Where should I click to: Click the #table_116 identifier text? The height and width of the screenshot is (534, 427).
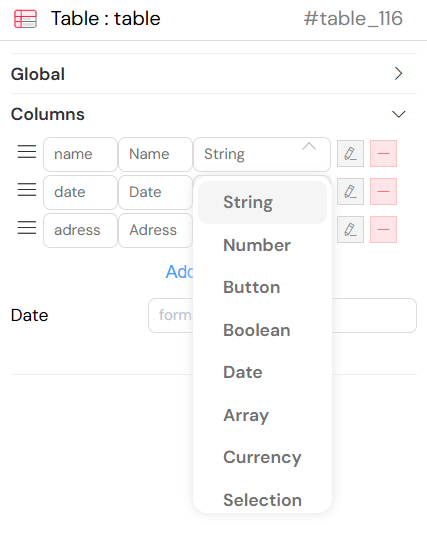coord(353,18)
